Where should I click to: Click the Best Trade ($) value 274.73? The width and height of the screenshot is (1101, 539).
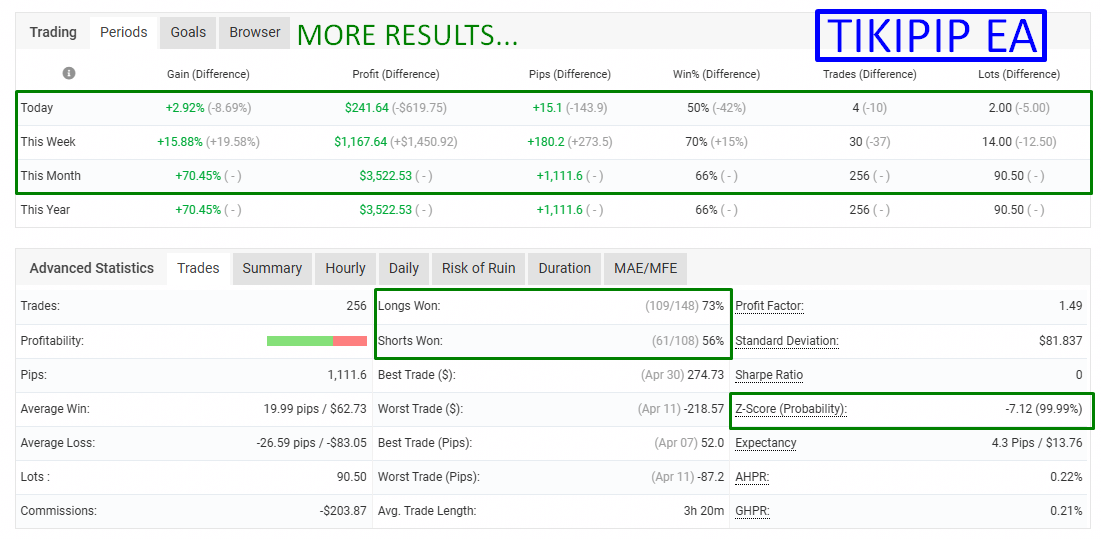point(705,375)
